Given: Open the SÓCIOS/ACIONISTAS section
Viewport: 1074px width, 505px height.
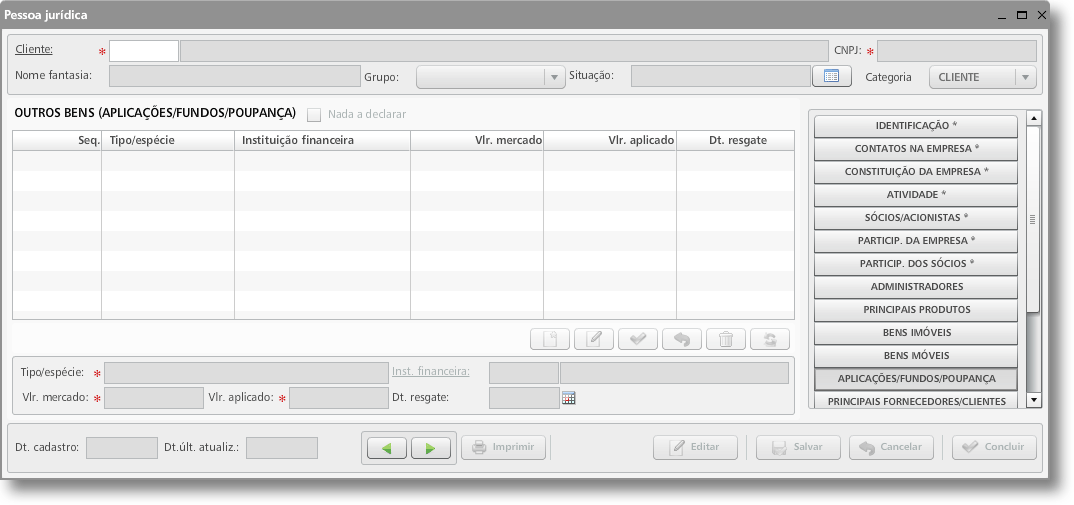Looking at the screenshot, I should (916, 218).
